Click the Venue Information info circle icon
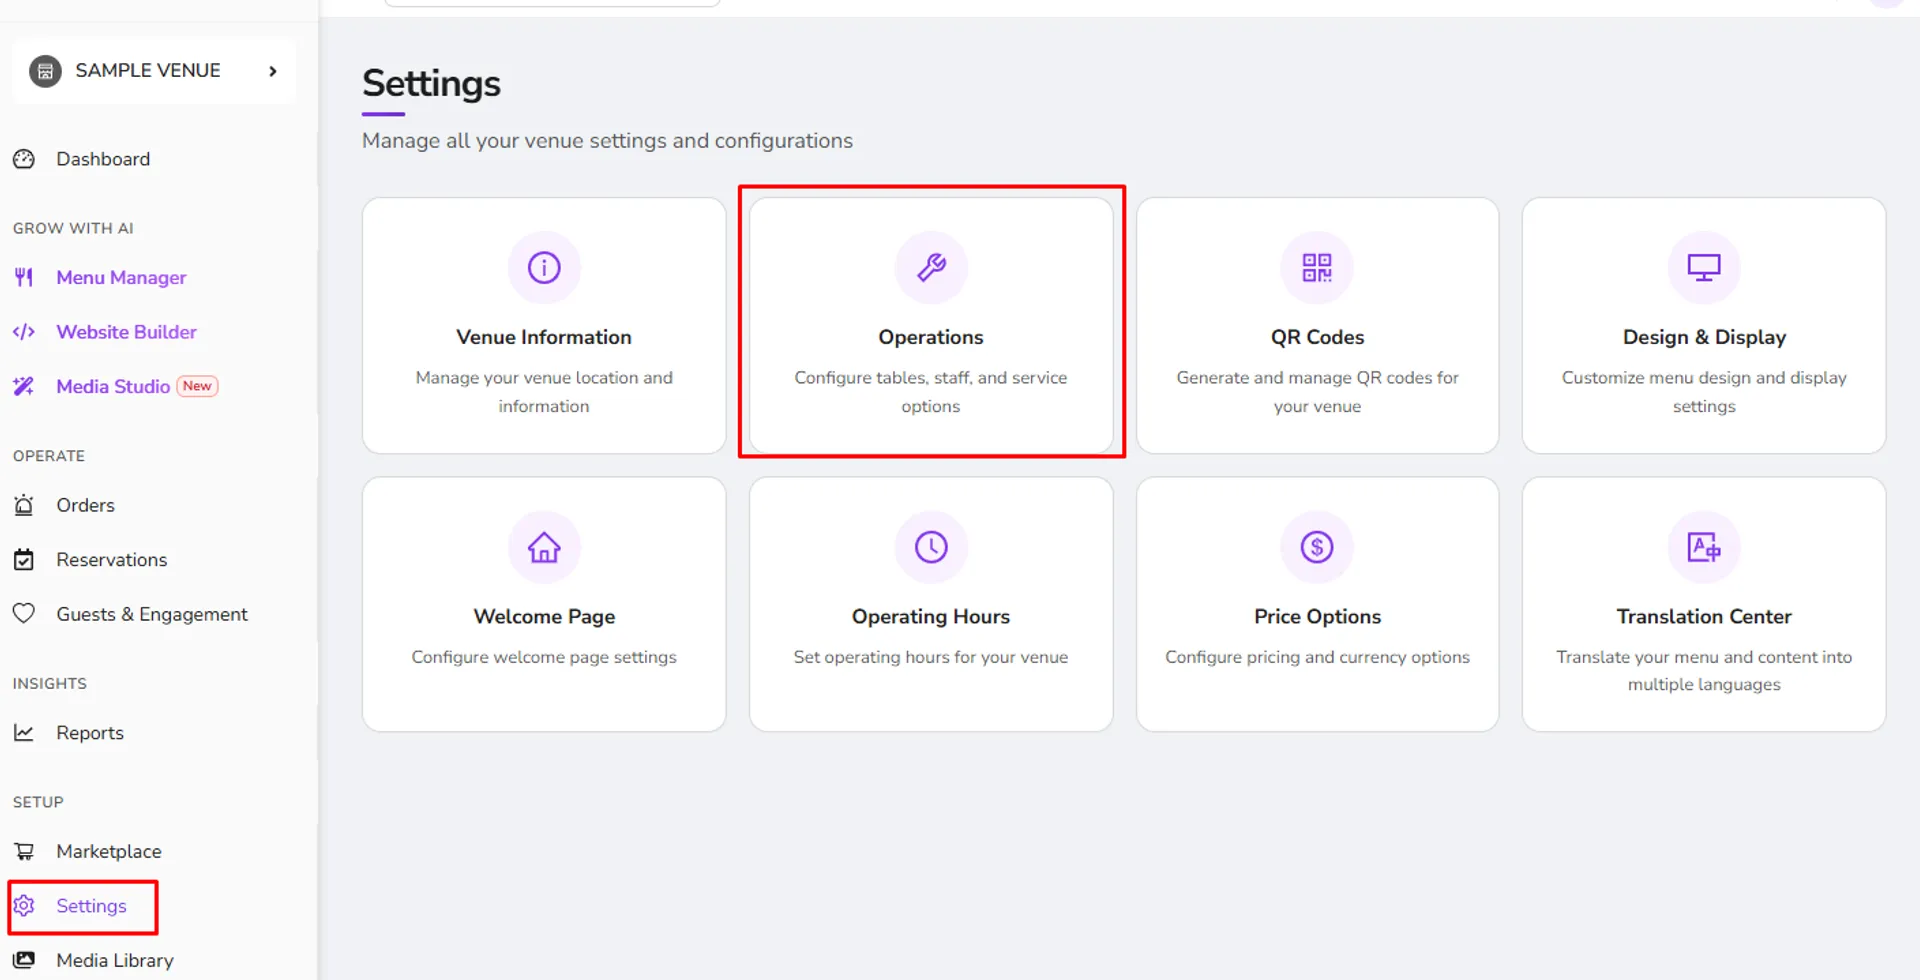 pyautogui.click(x=544, y=267)
